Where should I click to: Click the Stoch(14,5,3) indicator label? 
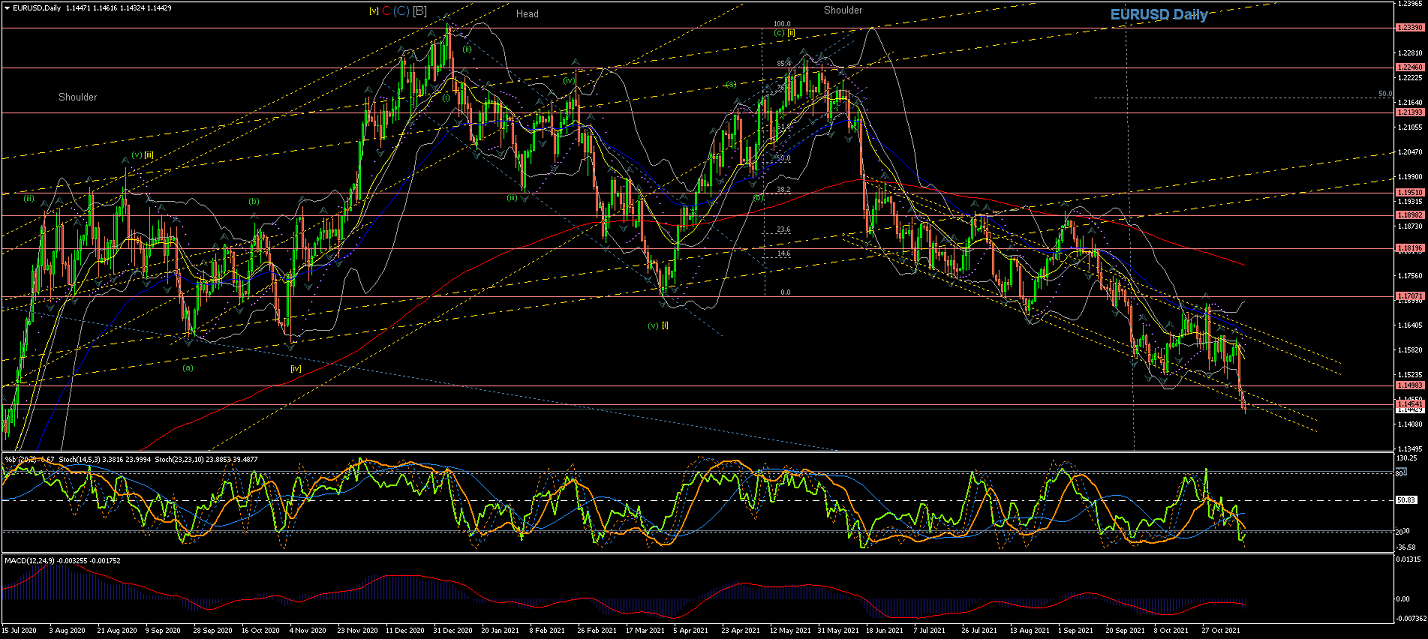point(84,459)
